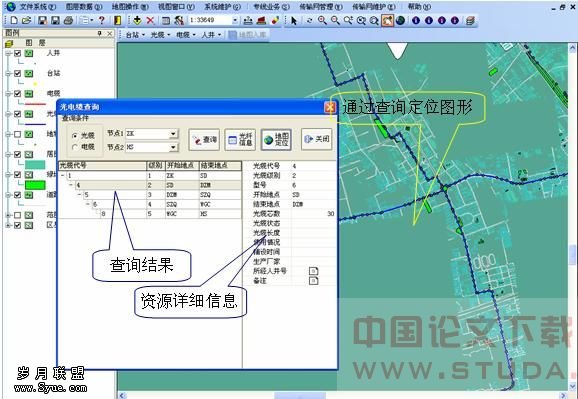Image resolution: width=578 pixels, height=399 pixels.
Task: Click the globe full-extent icon in toolbar
Action: click(400, 20)
